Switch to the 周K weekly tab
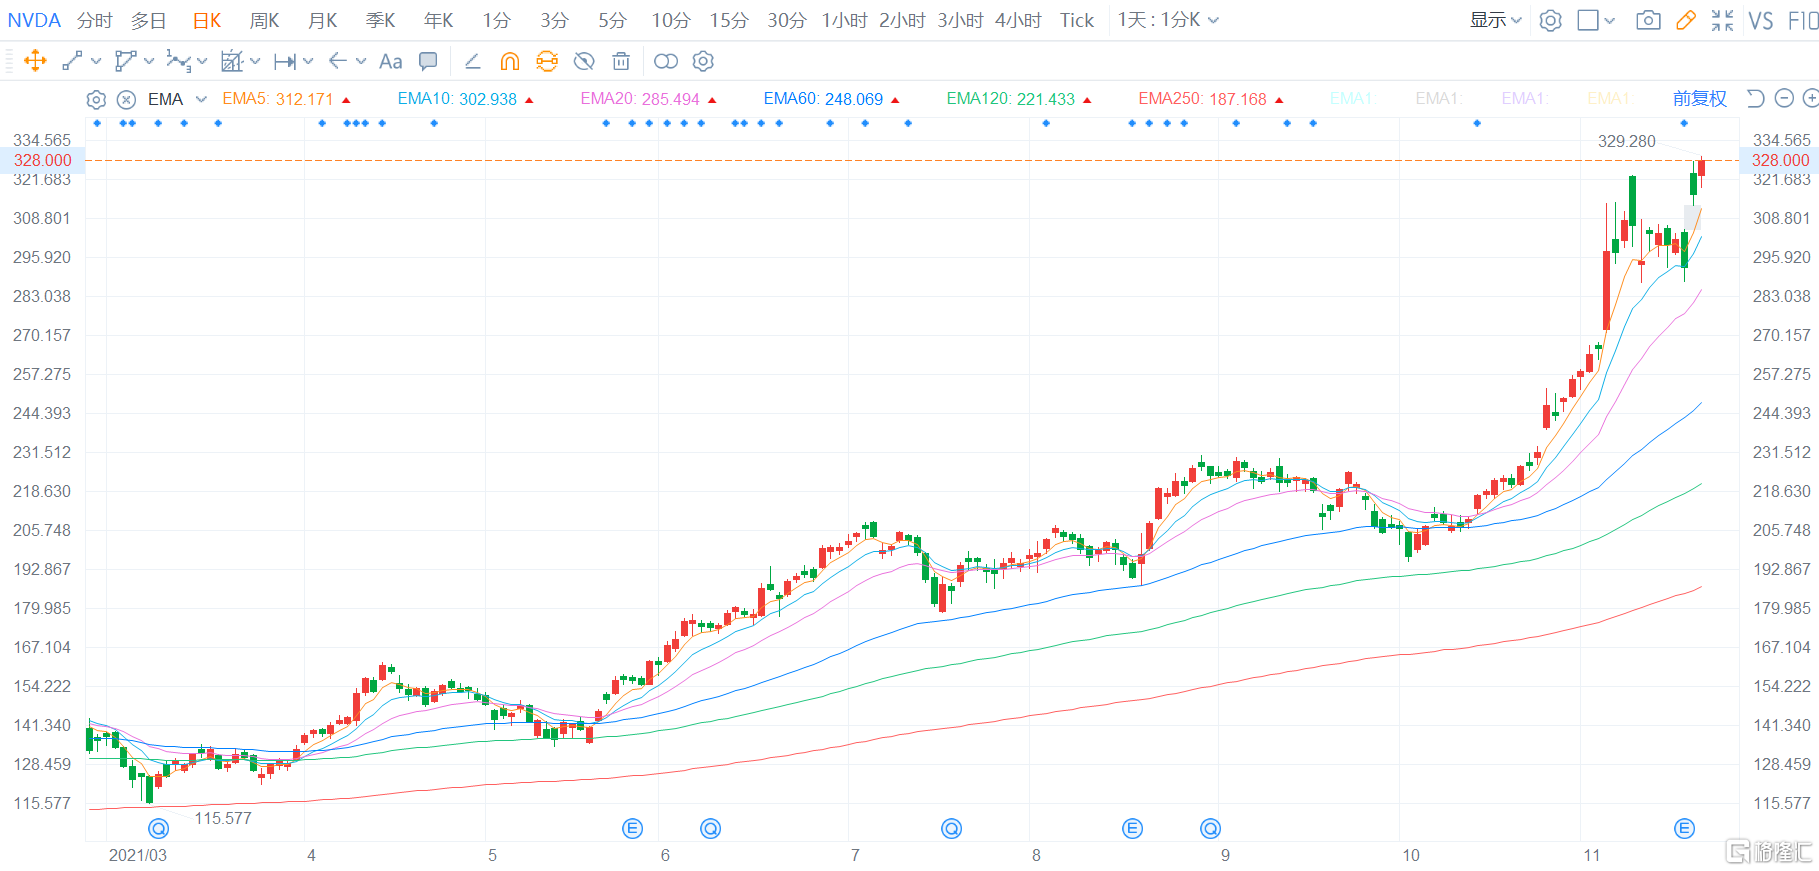 click(264, 20)
